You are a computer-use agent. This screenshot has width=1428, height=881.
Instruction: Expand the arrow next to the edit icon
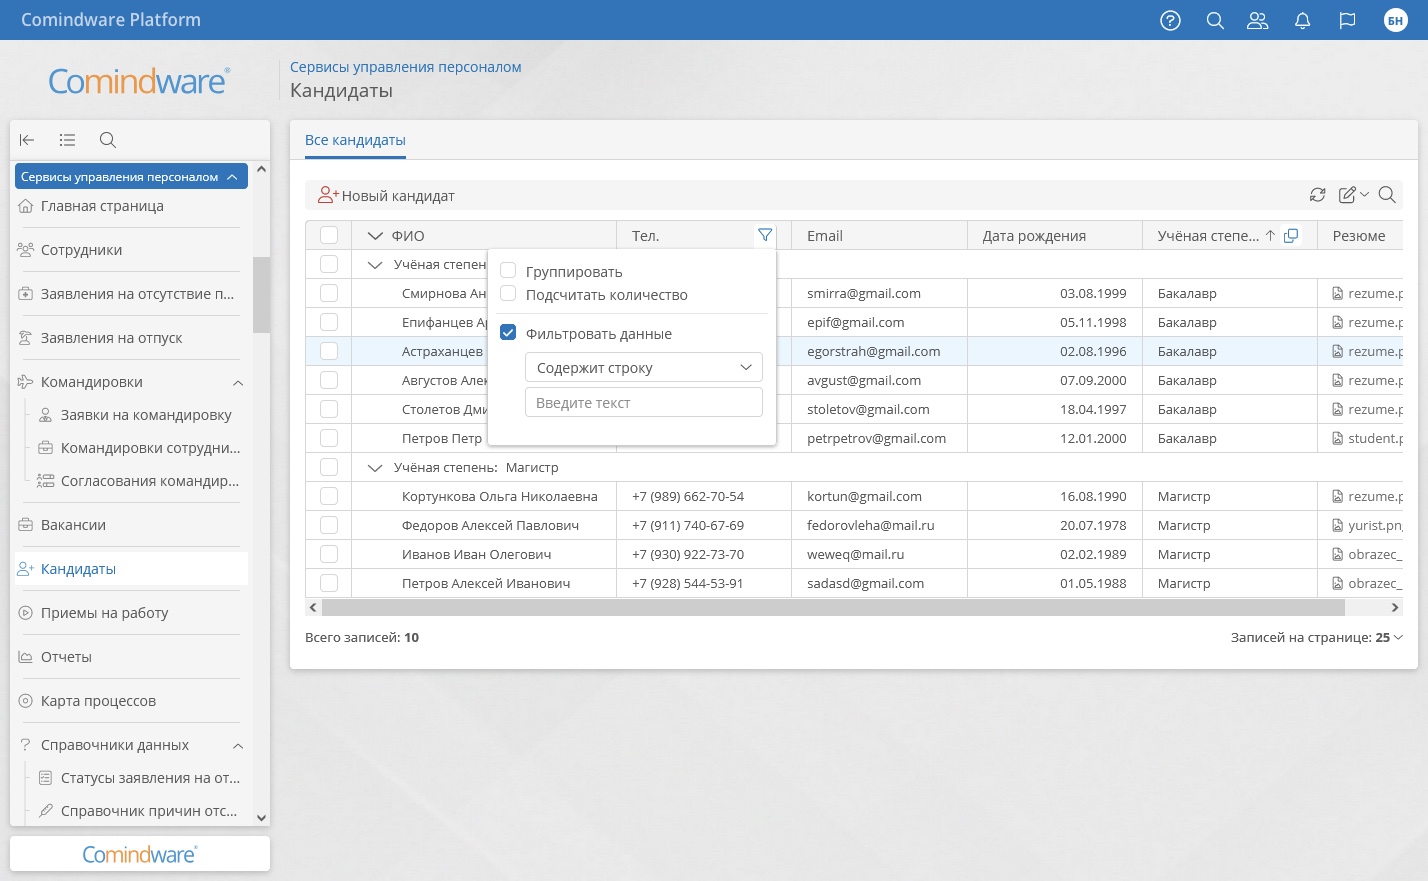1364,195
